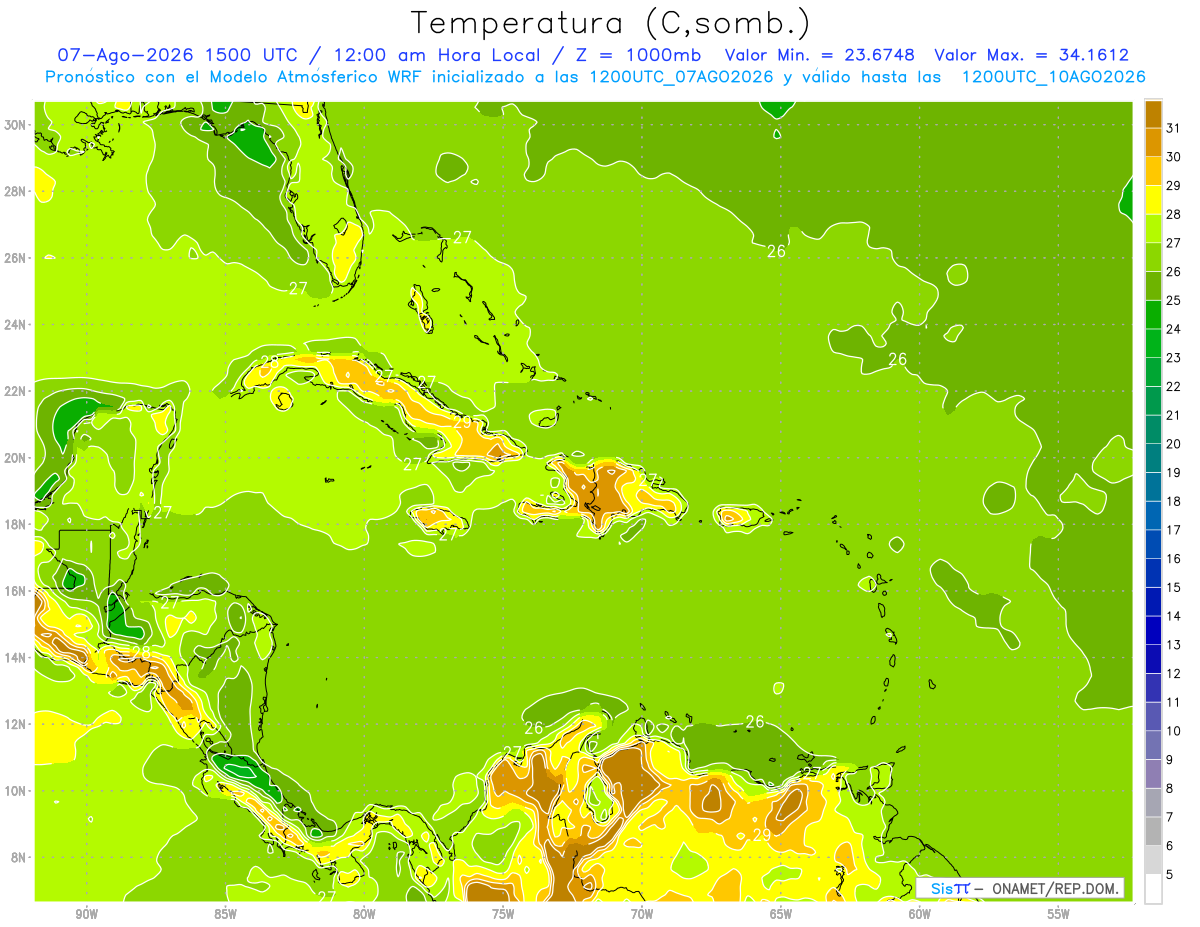Click the 'ONAMET/REP.DOM.' credit label
Viewport: 1200px width, 927px height.
pos(1055,888)
